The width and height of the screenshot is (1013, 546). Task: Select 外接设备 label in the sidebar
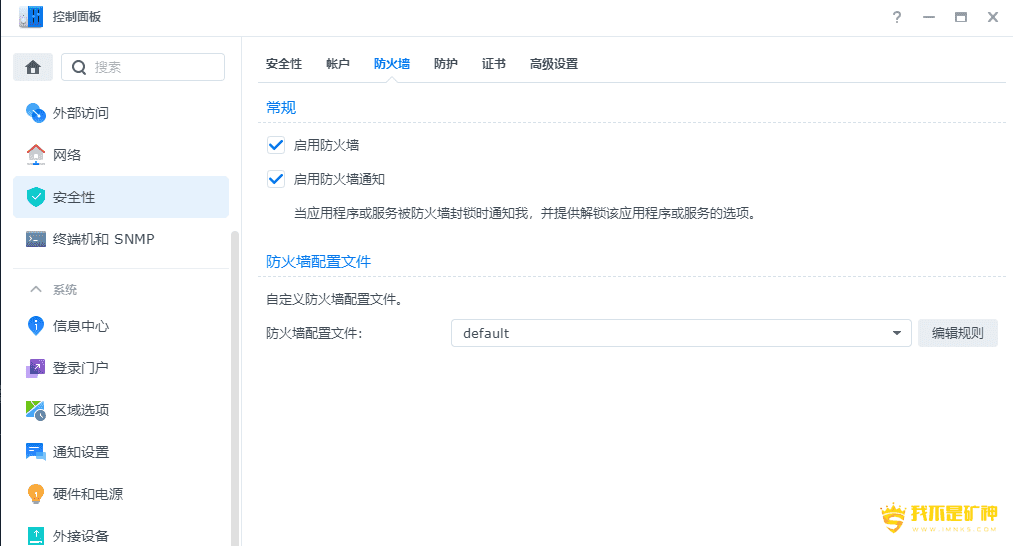point(81,536)
